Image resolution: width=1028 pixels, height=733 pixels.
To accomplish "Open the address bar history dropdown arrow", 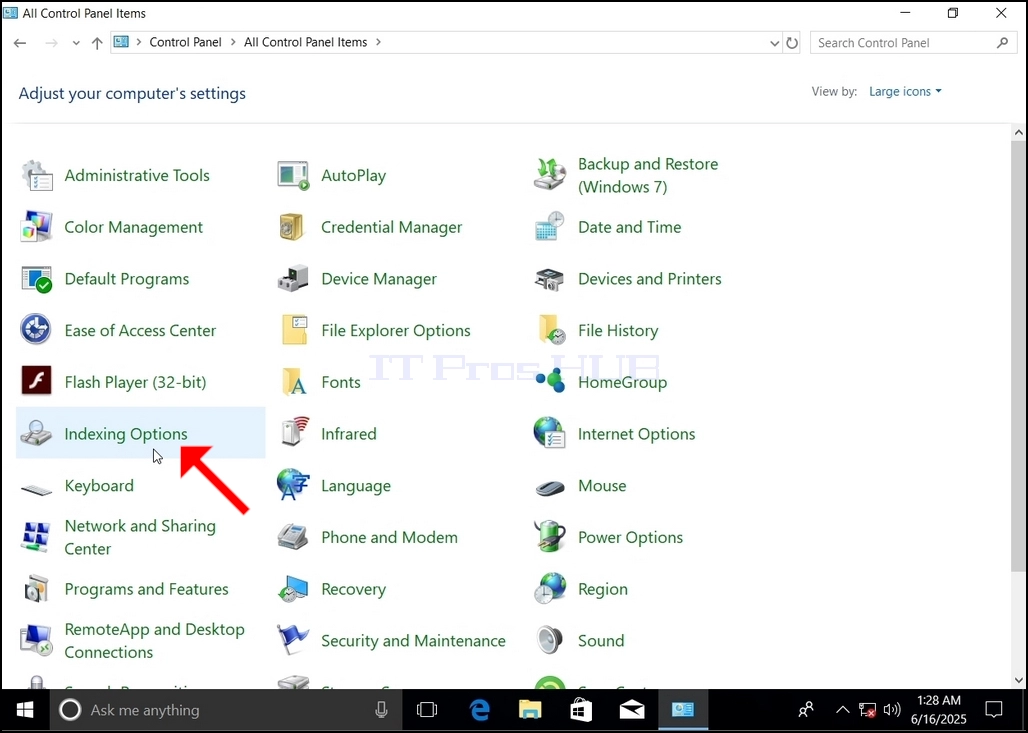I will point(774,43).
